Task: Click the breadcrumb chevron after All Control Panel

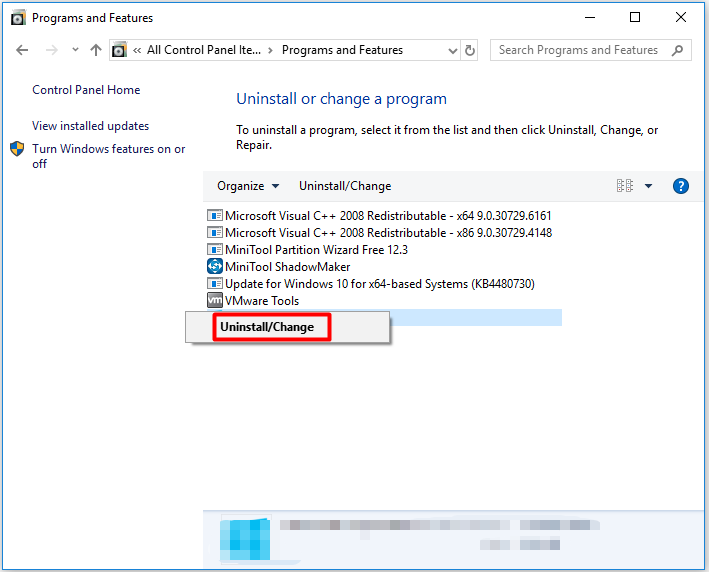Action: (270, 50)
